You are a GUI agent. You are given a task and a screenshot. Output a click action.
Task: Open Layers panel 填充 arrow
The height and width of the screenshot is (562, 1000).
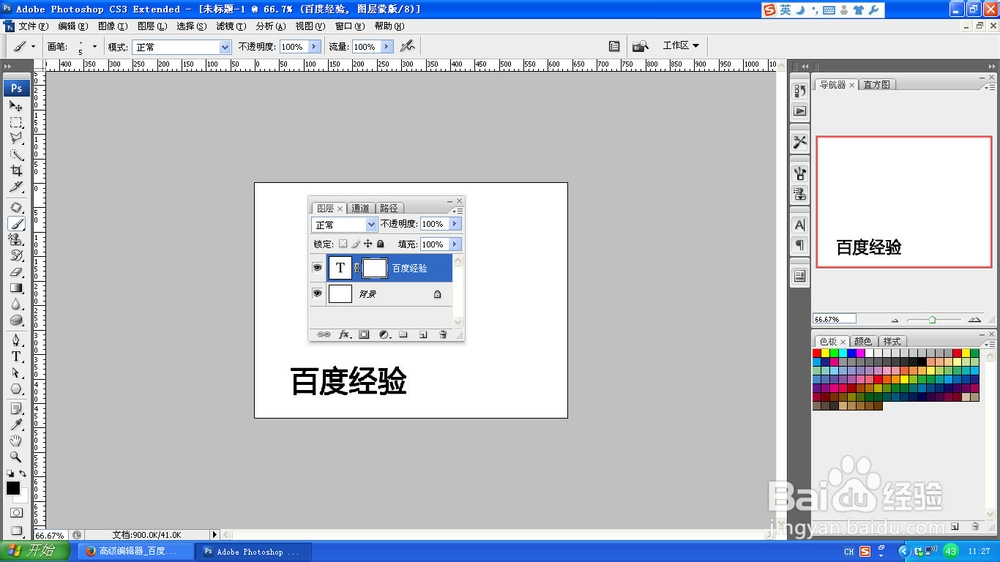455,244
